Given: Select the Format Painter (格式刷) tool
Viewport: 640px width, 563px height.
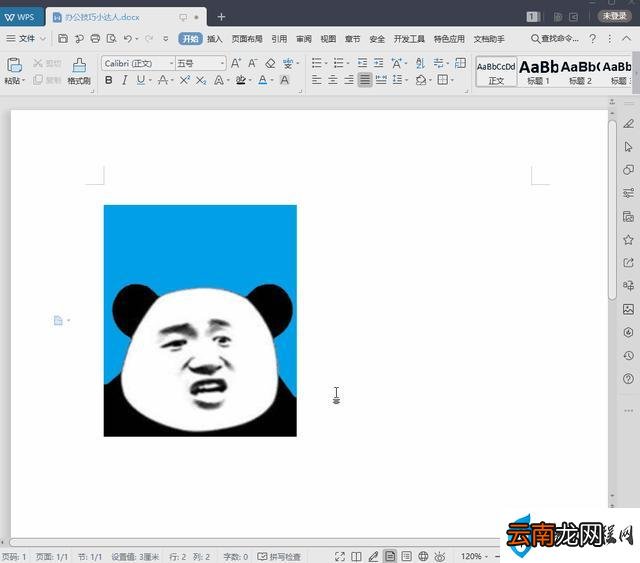Looking at the screenshot, I should pyautogui.click(x=79, y=71).
